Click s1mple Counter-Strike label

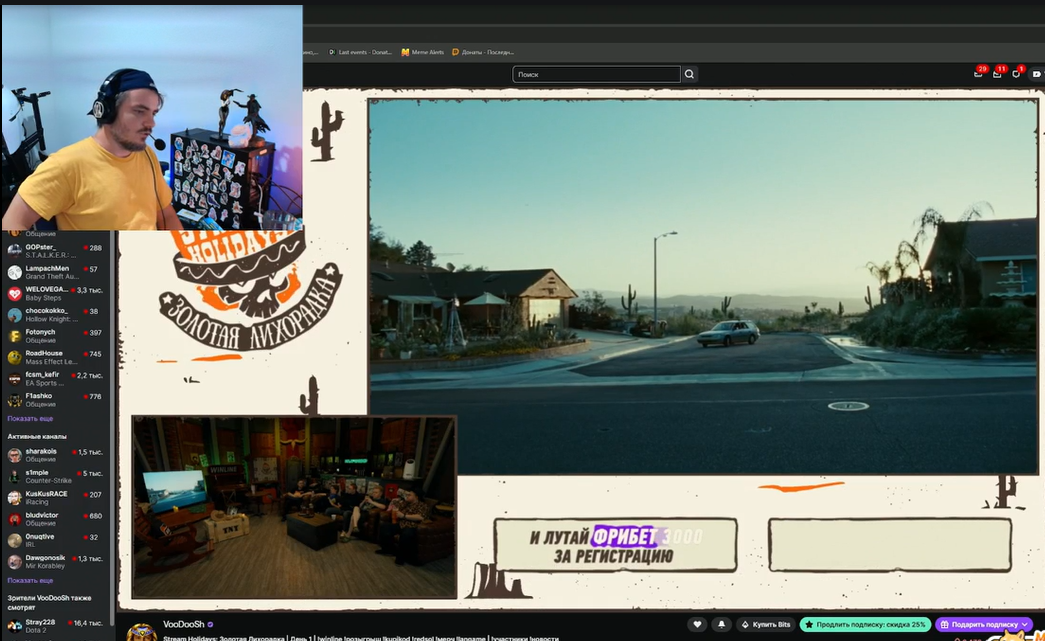[x=49, y=480]
